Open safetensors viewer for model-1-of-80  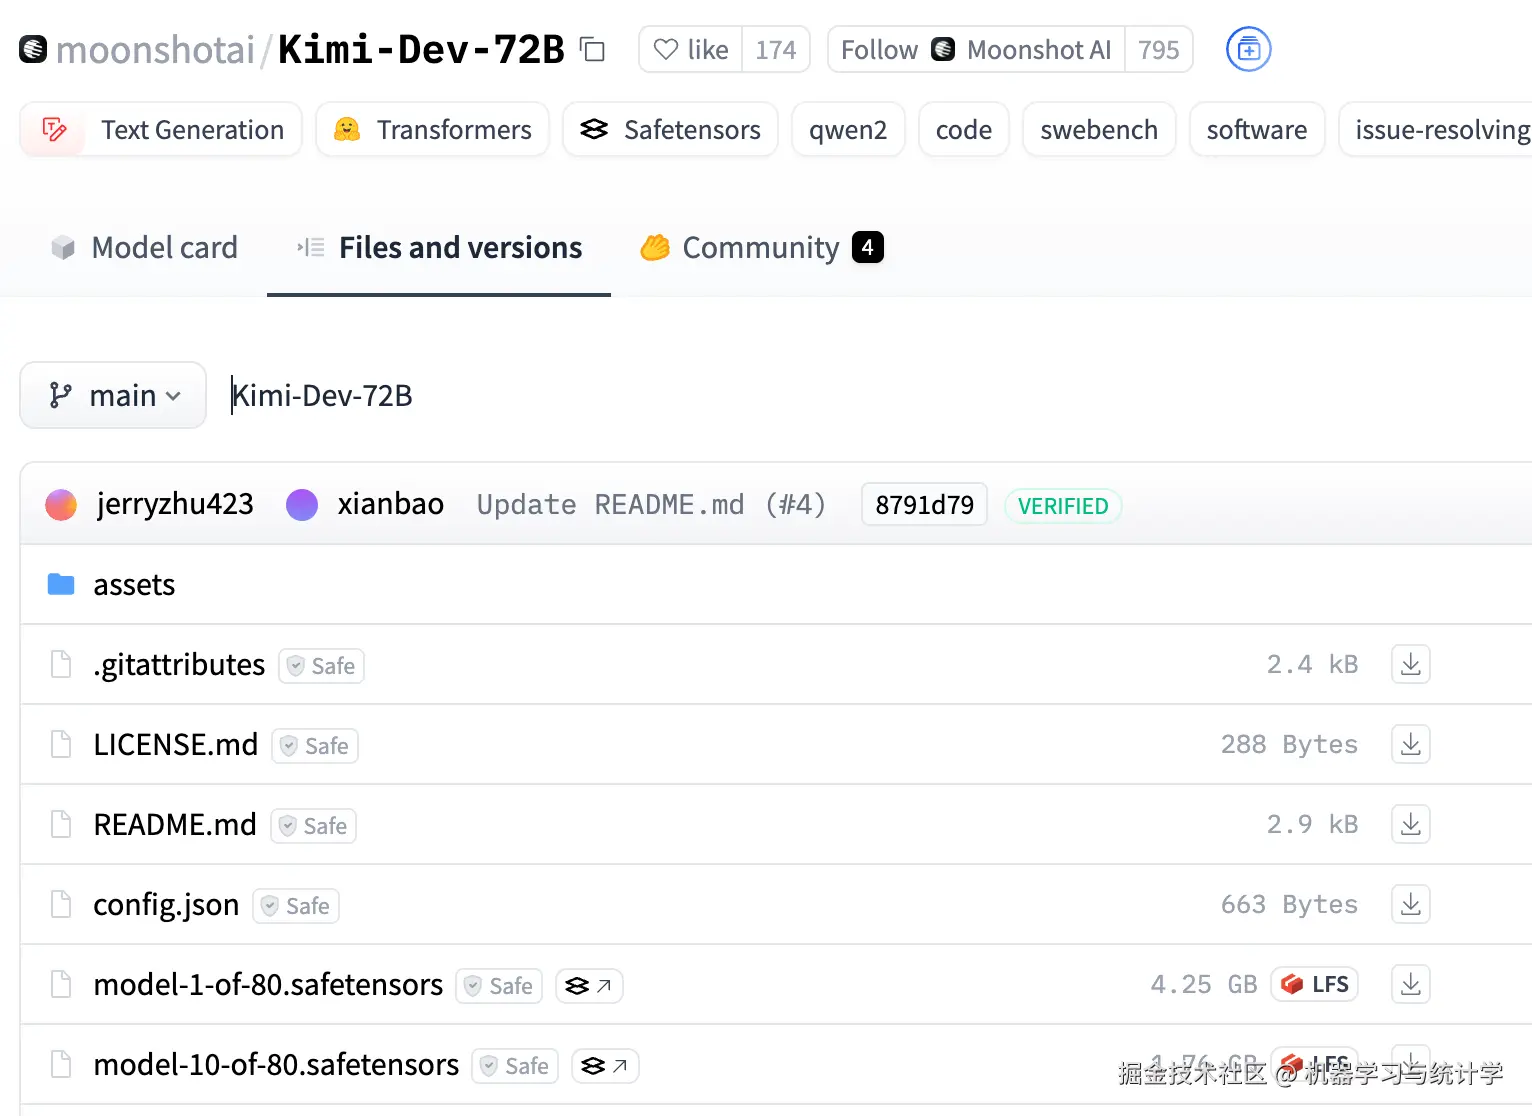click(589, 986)
